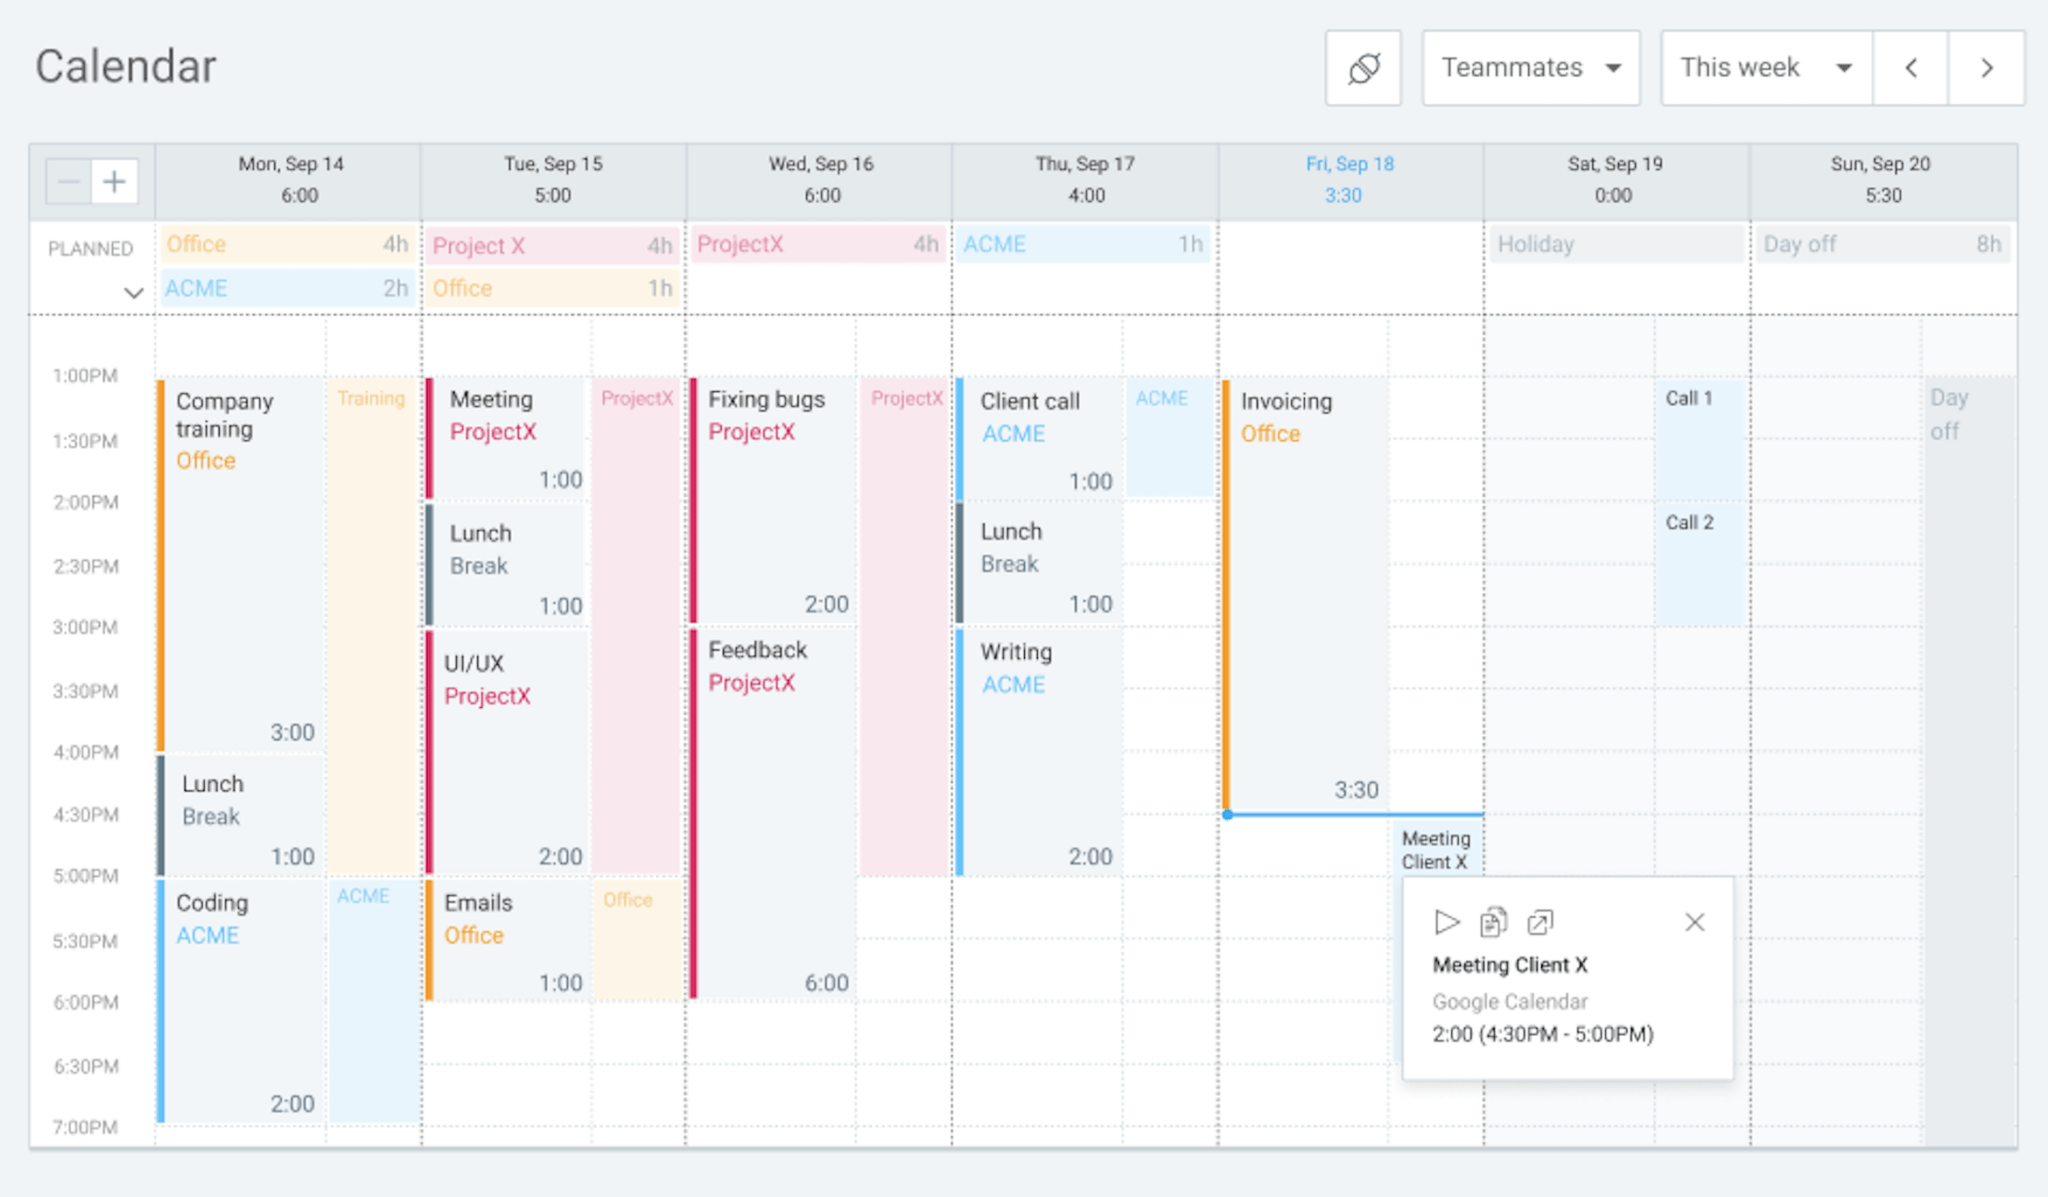The image size is (2048, 1197).
Task: Open Meeting Client X in external link
Action: pyautogui.click(x=1540, y=922)
